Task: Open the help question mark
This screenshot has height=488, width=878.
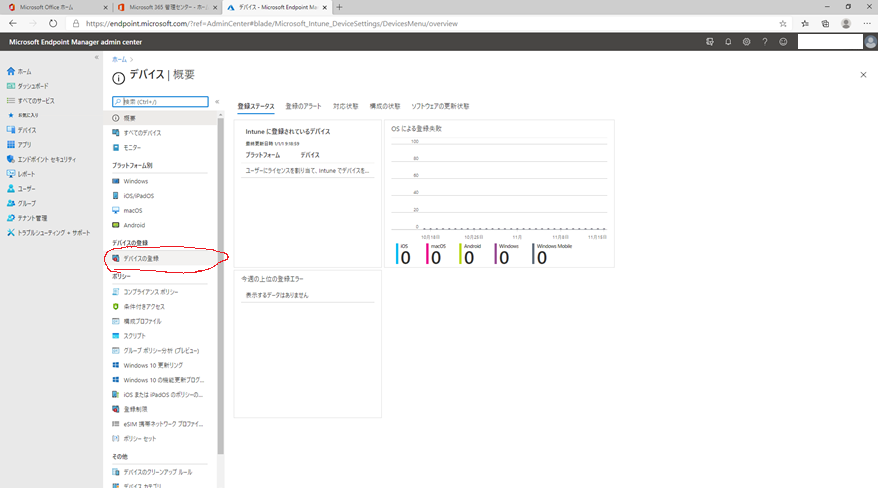Action: tap(765, 42)
